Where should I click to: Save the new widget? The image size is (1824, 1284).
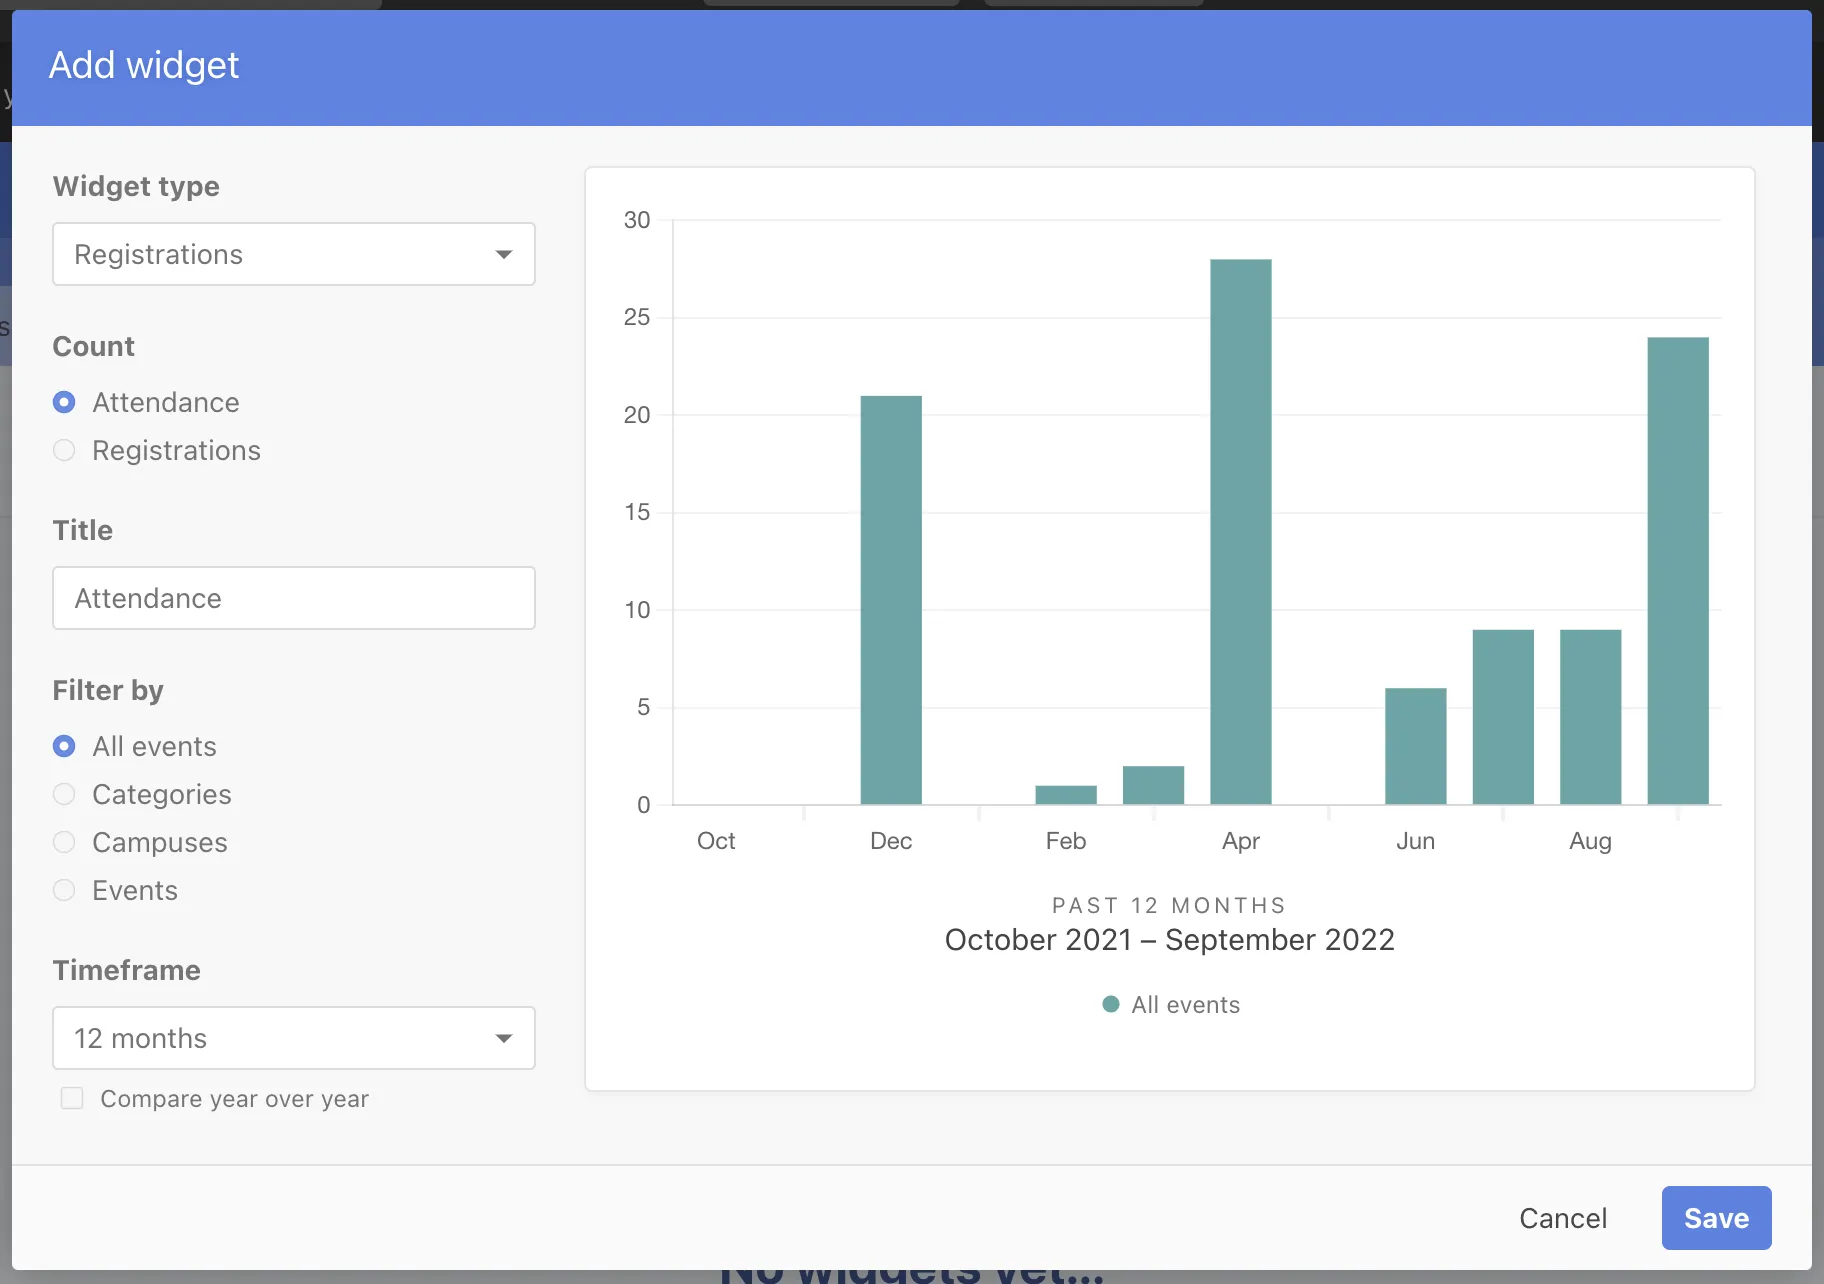click(1716, 1218)
